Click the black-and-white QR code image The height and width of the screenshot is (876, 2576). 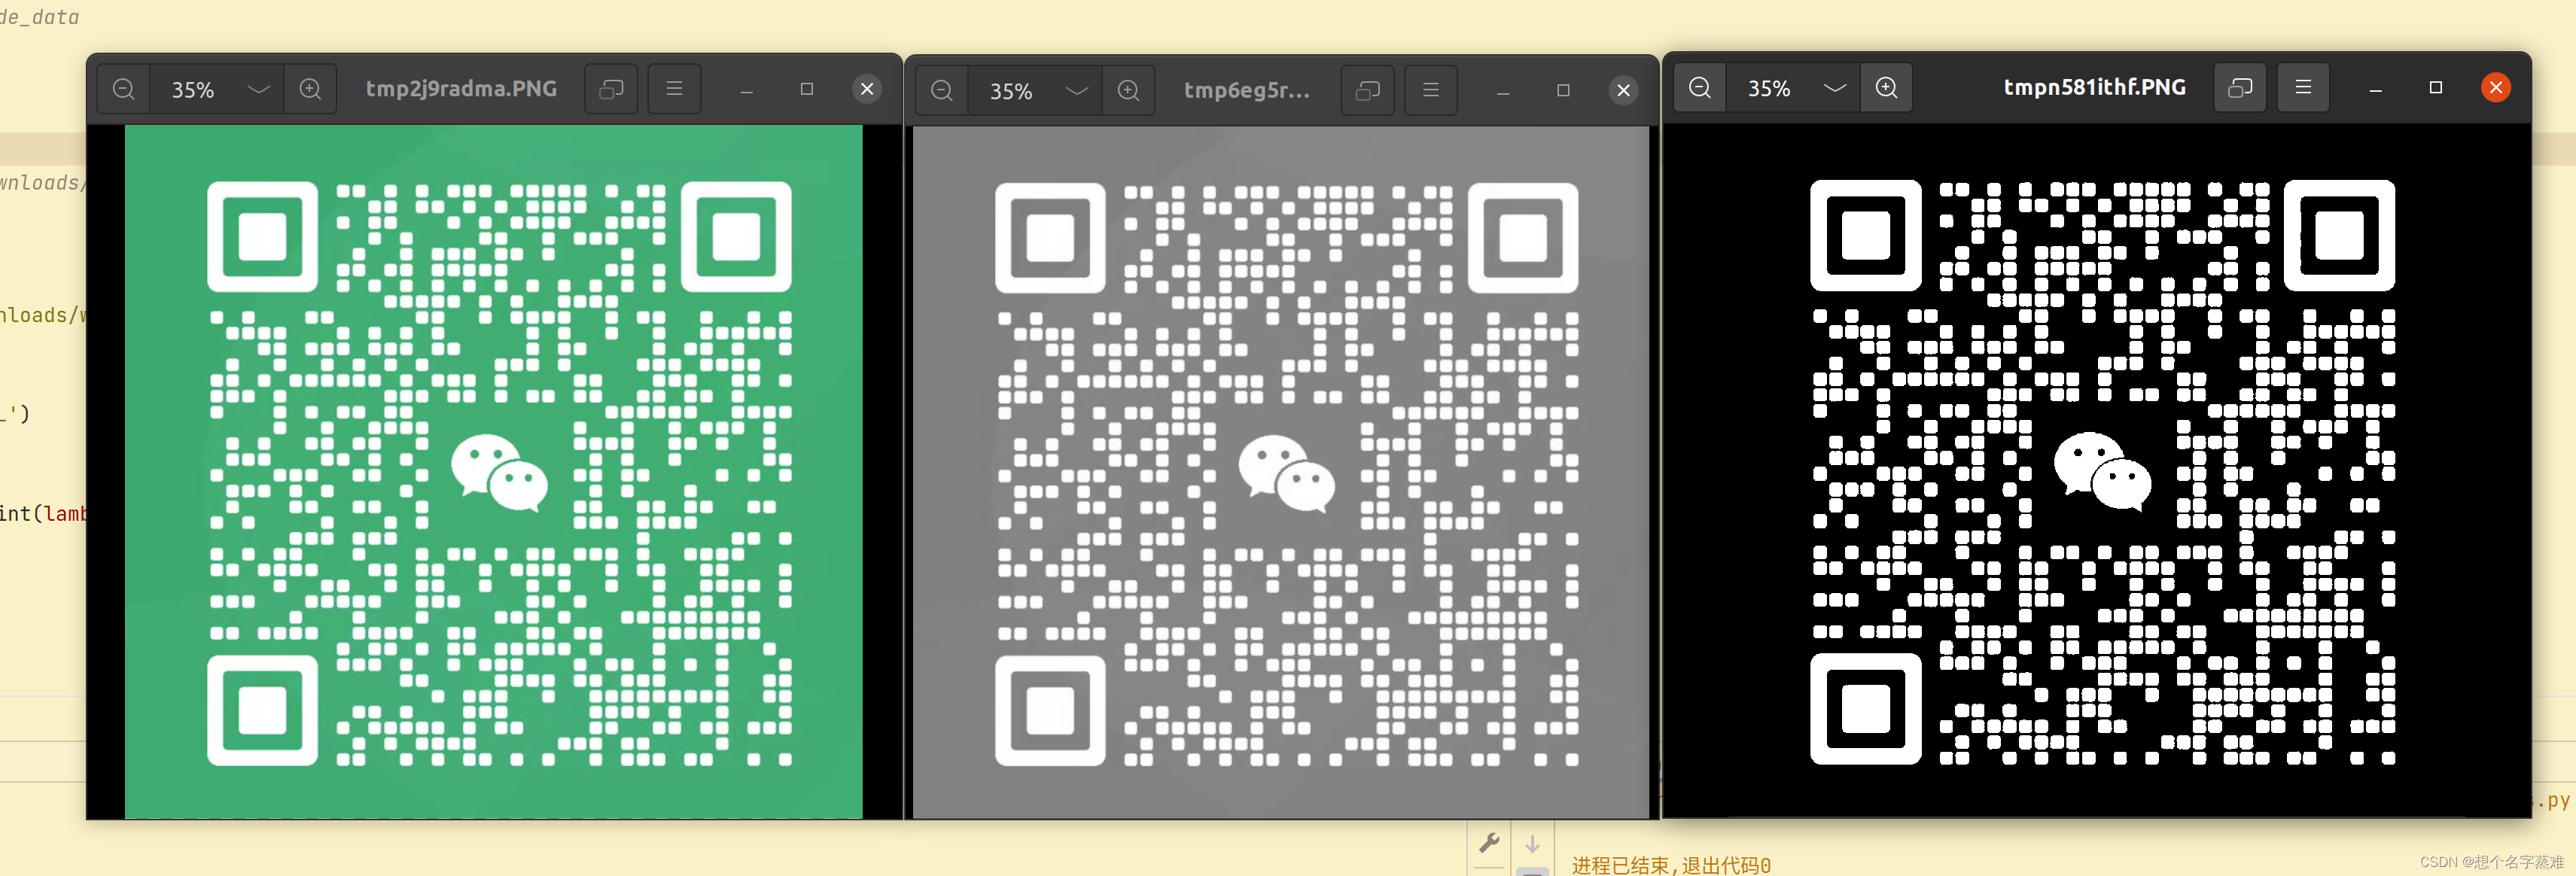point(2102,472)
